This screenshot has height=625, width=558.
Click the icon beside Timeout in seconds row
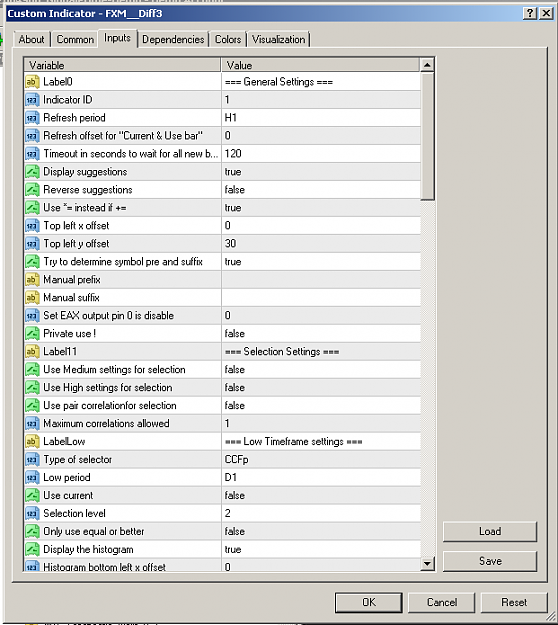point(32,153)
